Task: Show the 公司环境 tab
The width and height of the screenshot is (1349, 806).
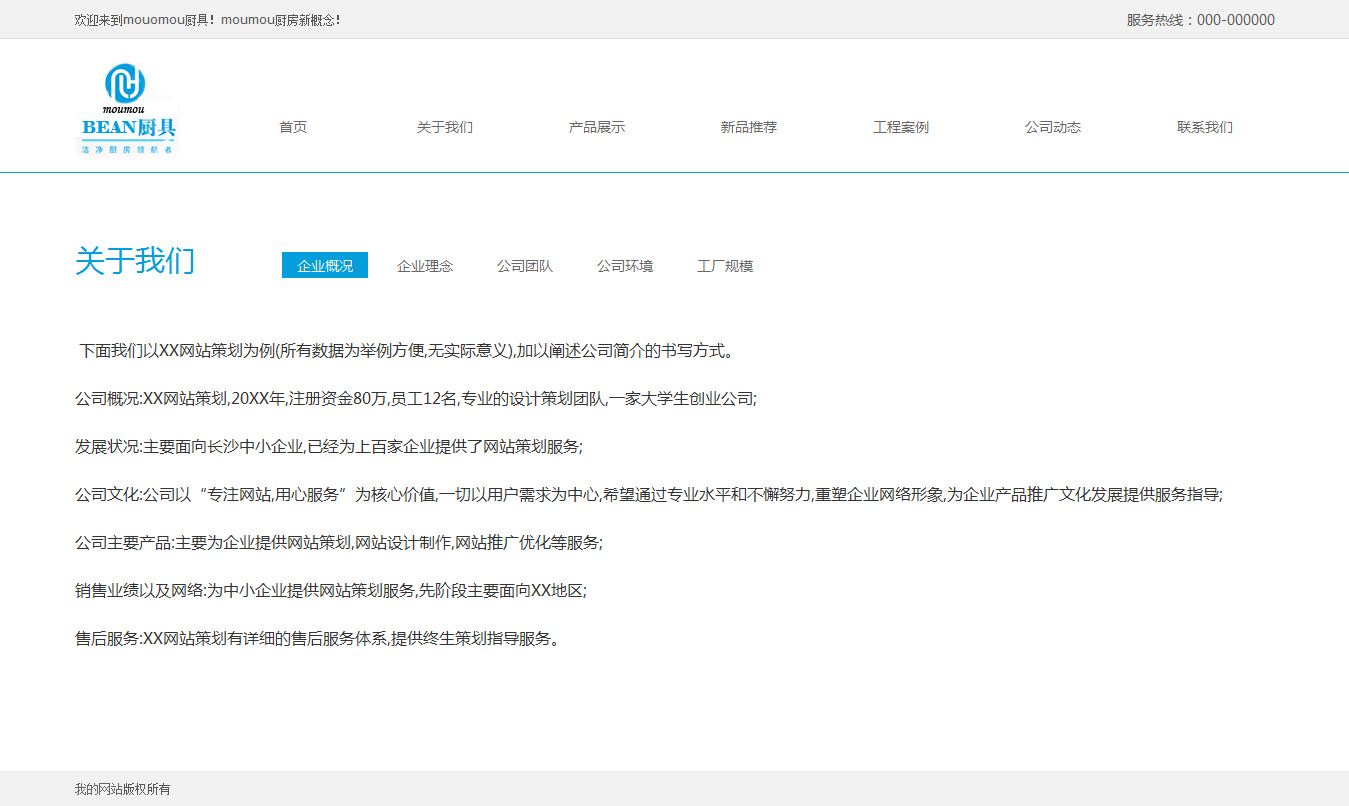Action: tap(625, 266)
